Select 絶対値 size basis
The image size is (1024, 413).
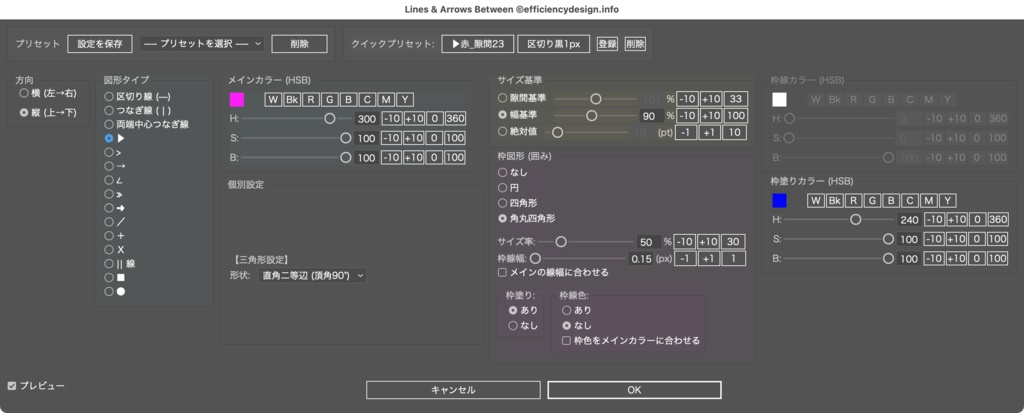tap(518, 131)
